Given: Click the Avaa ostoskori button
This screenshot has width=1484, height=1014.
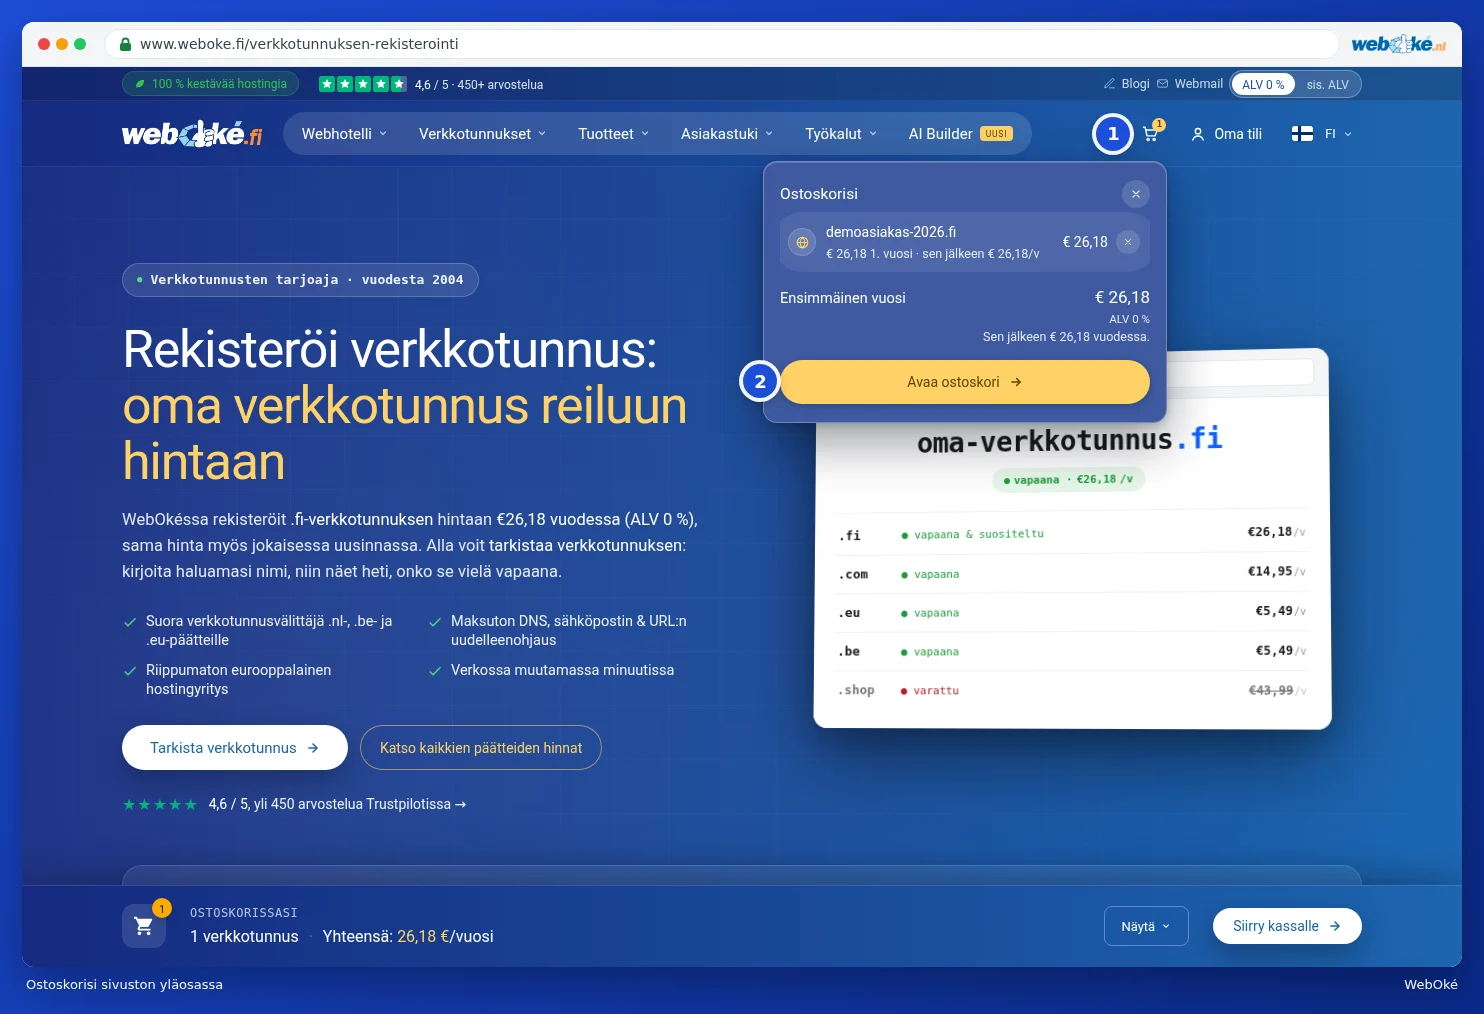Looking at the screenshot, I should [965, 382].
